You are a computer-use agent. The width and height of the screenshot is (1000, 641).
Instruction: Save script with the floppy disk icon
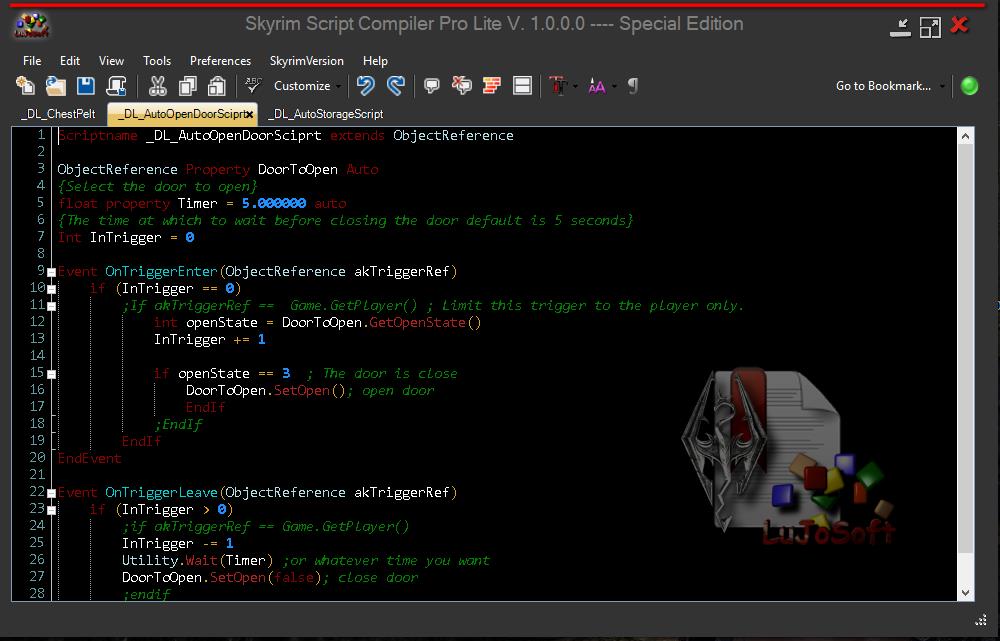(86, 86)
